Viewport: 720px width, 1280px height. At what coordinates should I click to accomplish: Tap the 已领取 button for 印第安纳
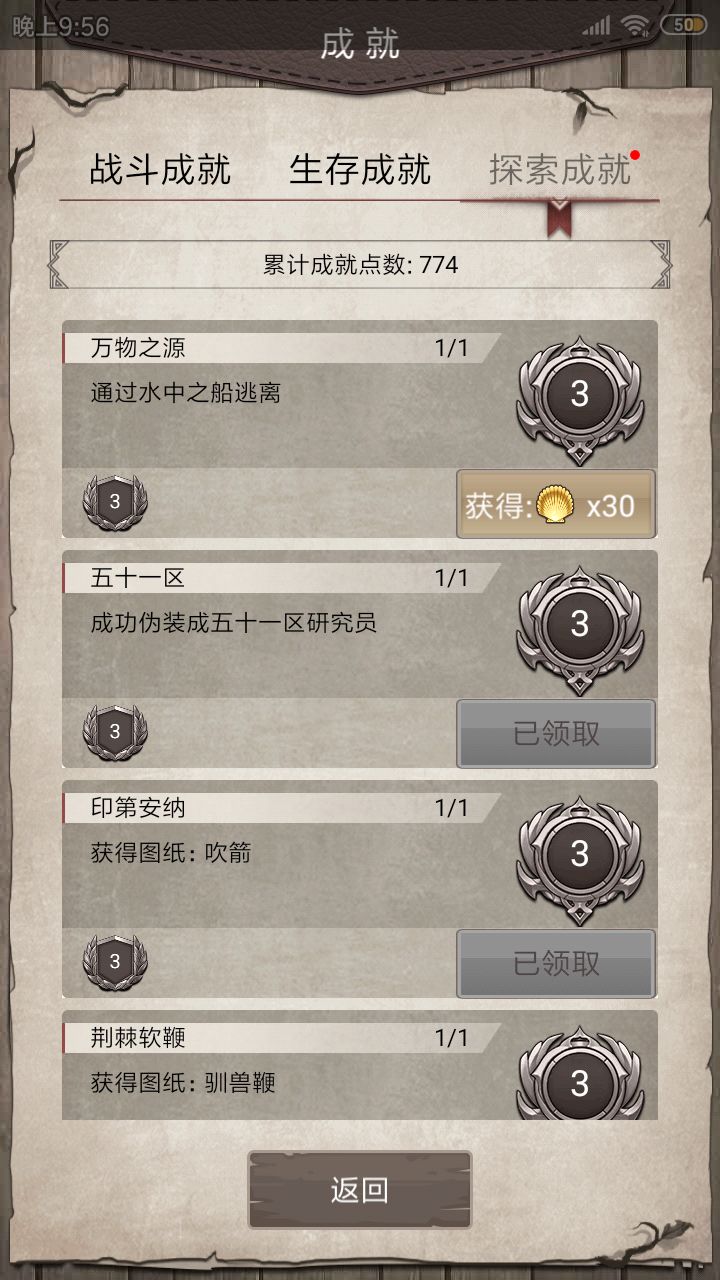tap(555, 963)
